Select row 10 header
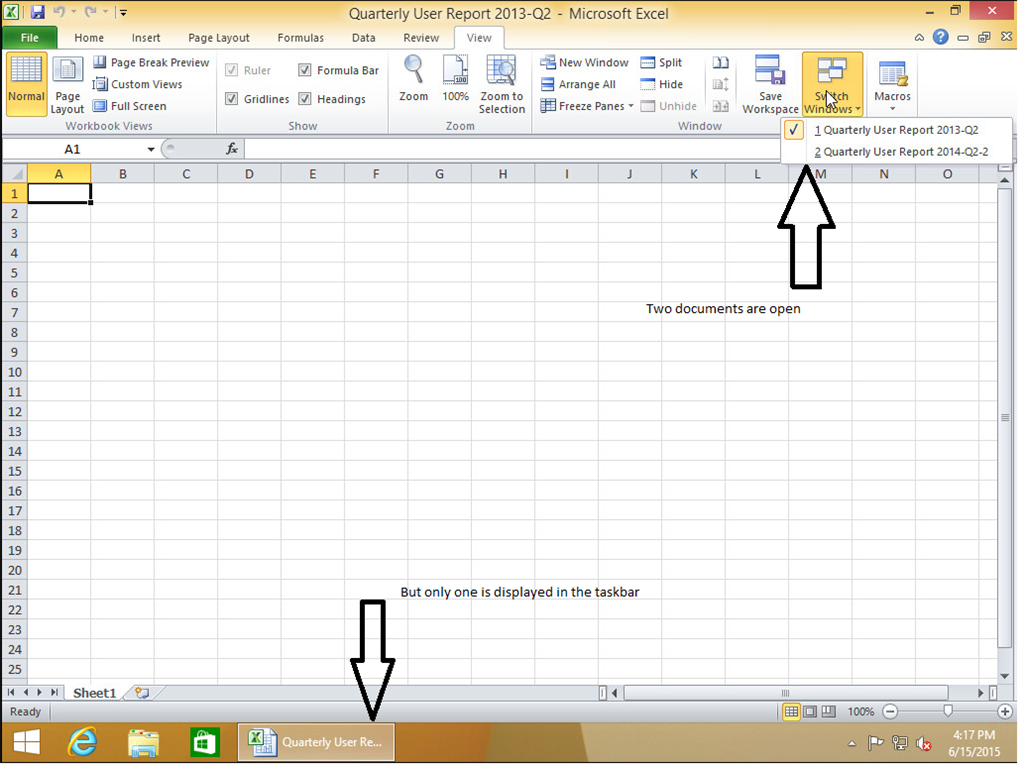Viewport: 1024px width, 766px height. coord(14,372)
